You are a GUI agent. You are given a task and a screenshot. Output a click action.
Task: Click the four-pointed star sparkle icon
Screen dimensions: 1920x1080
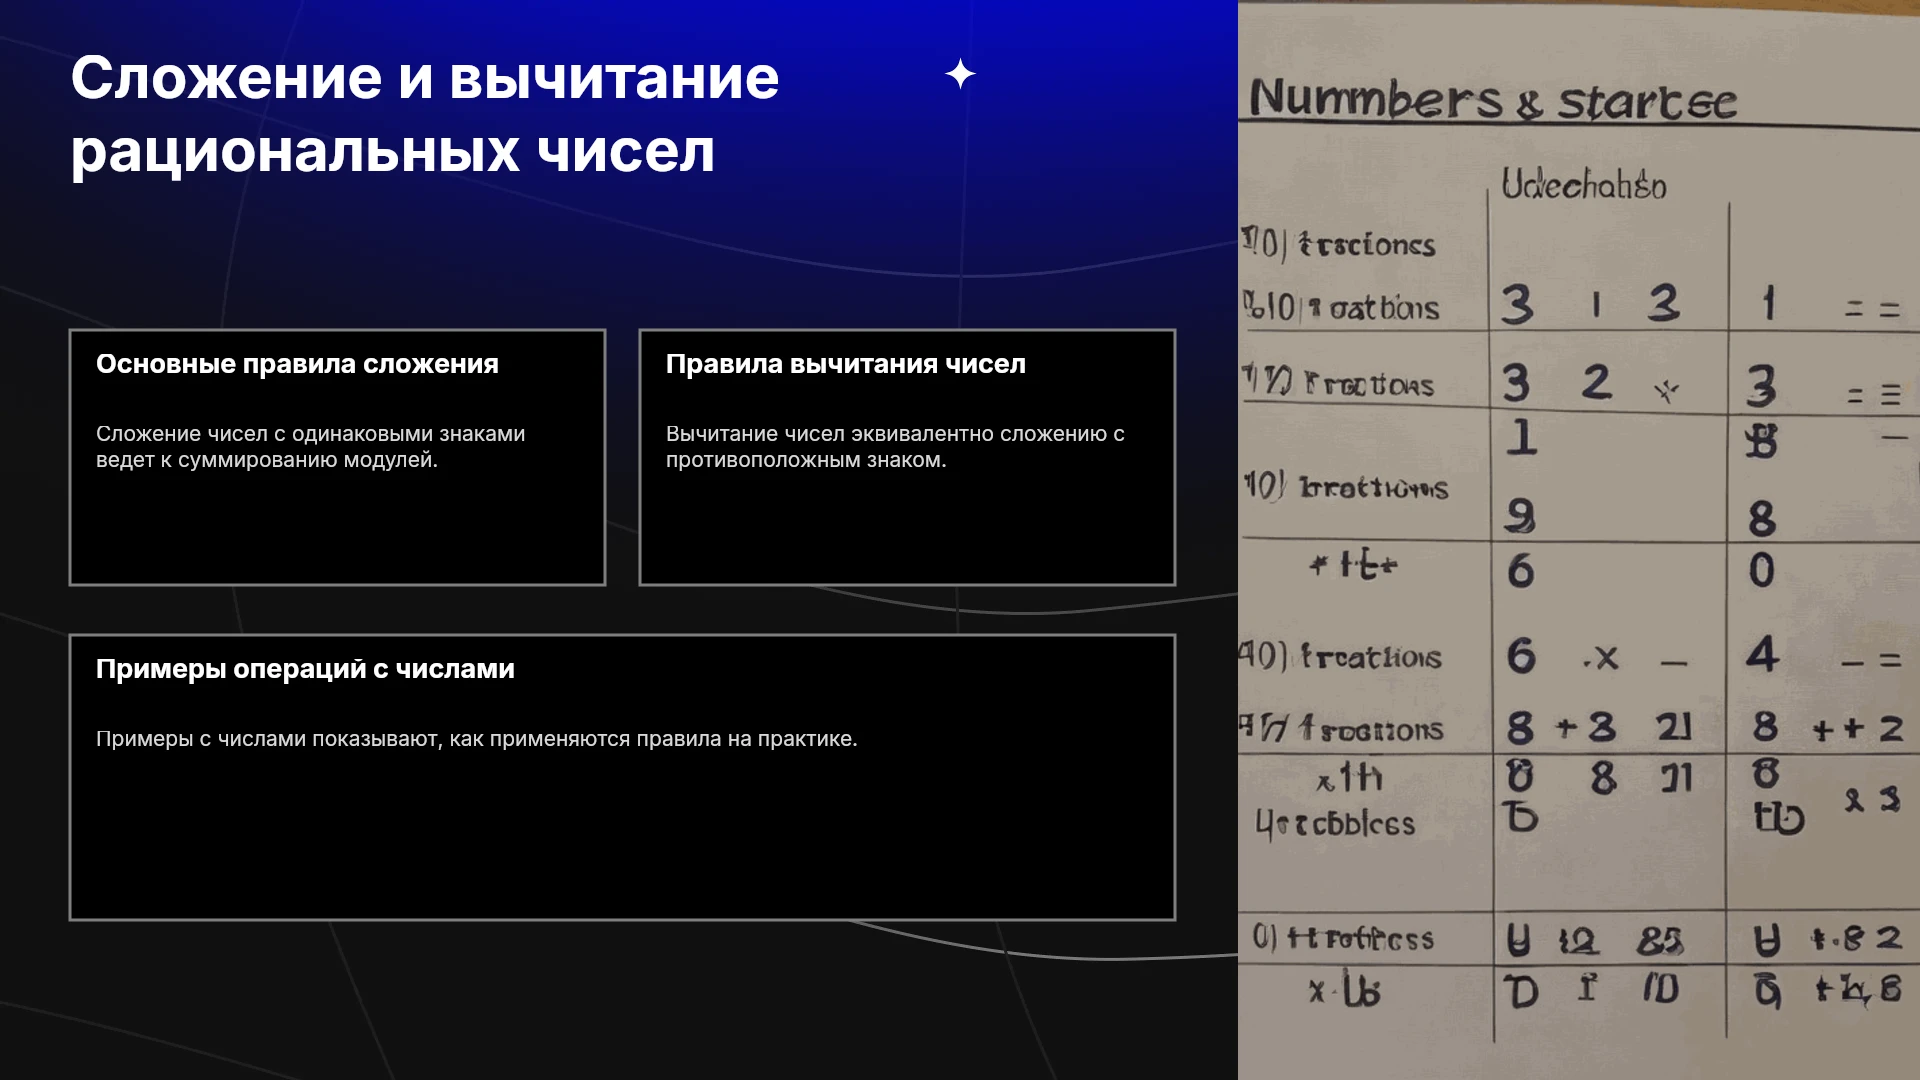pos(960,74)
